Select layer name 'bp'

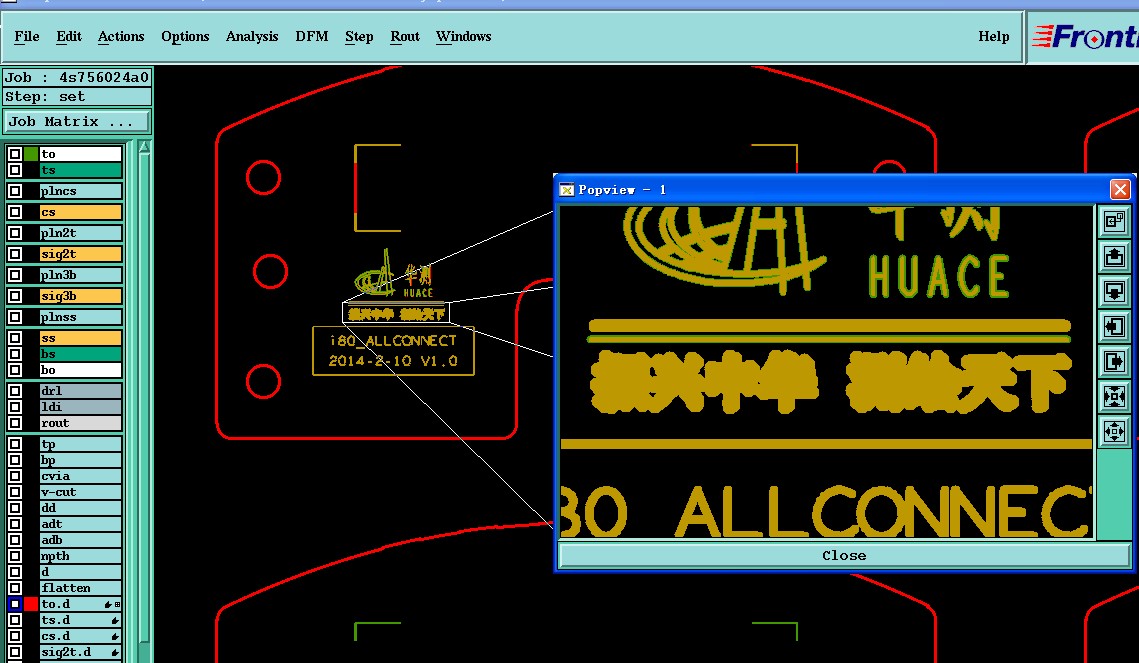pyautogui.click(x=81, y=460)
